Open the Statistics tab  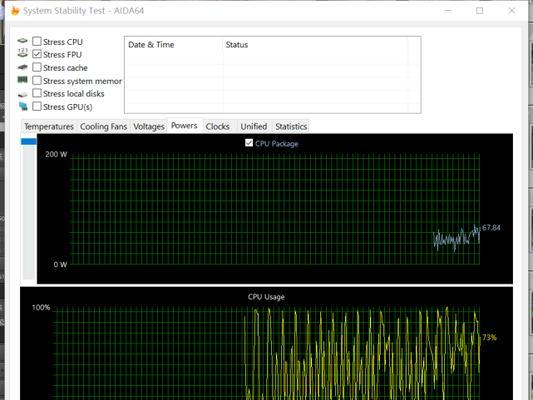291,126
